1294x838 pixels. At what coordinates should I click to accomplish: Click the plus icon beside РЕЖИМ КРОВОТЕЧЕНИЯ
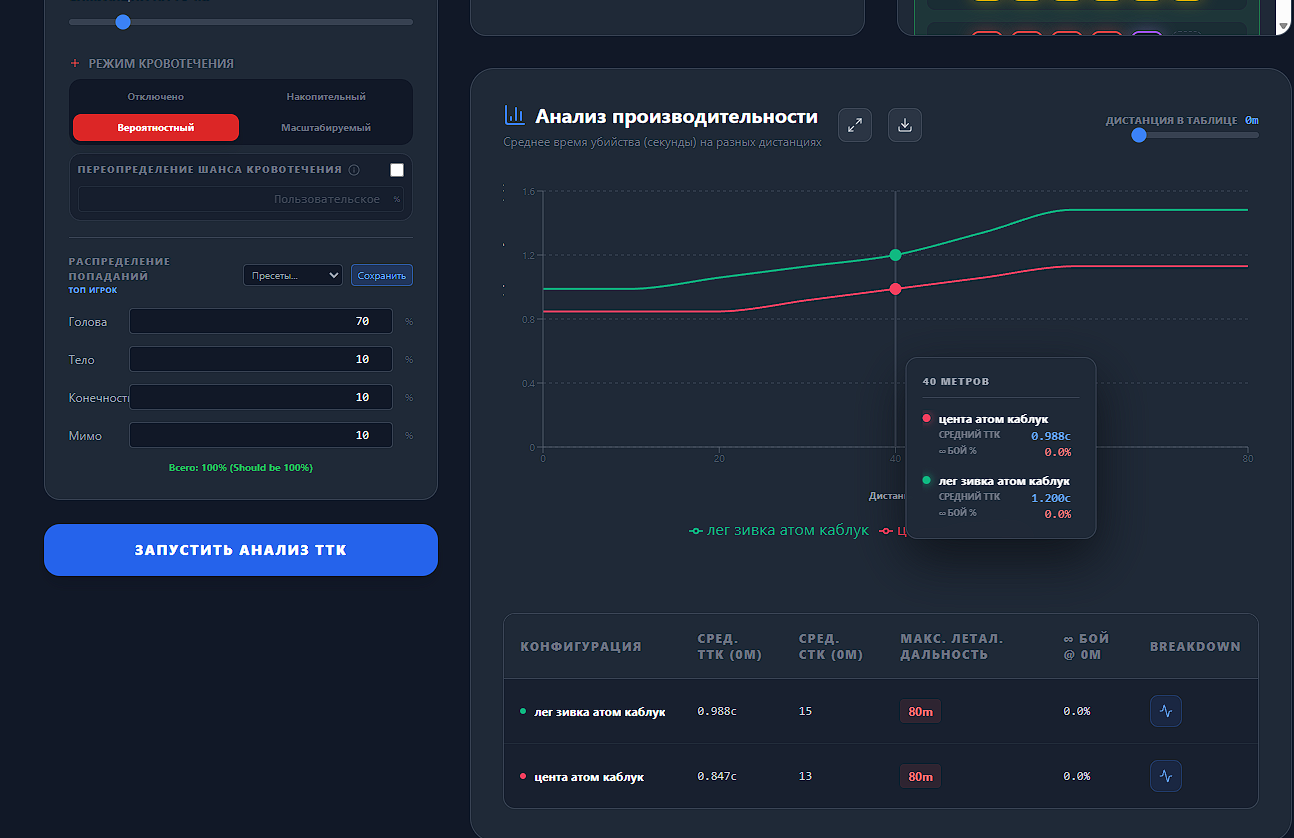pyautogui.click(x=75, y=63)
